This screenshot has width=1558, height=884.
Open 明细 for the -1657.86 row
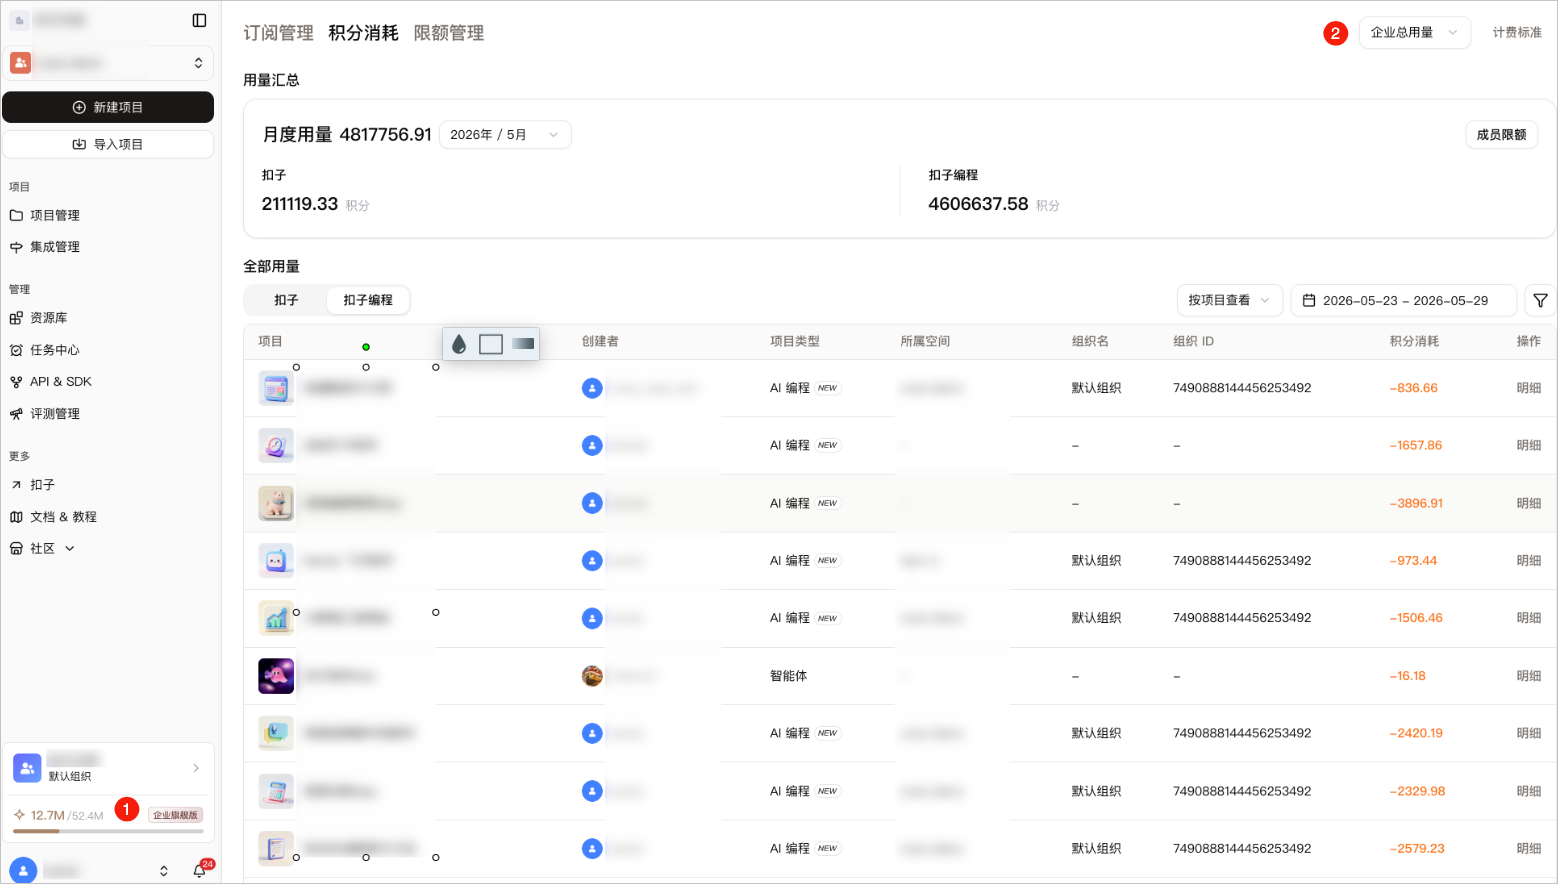(x=1528, y=446)
